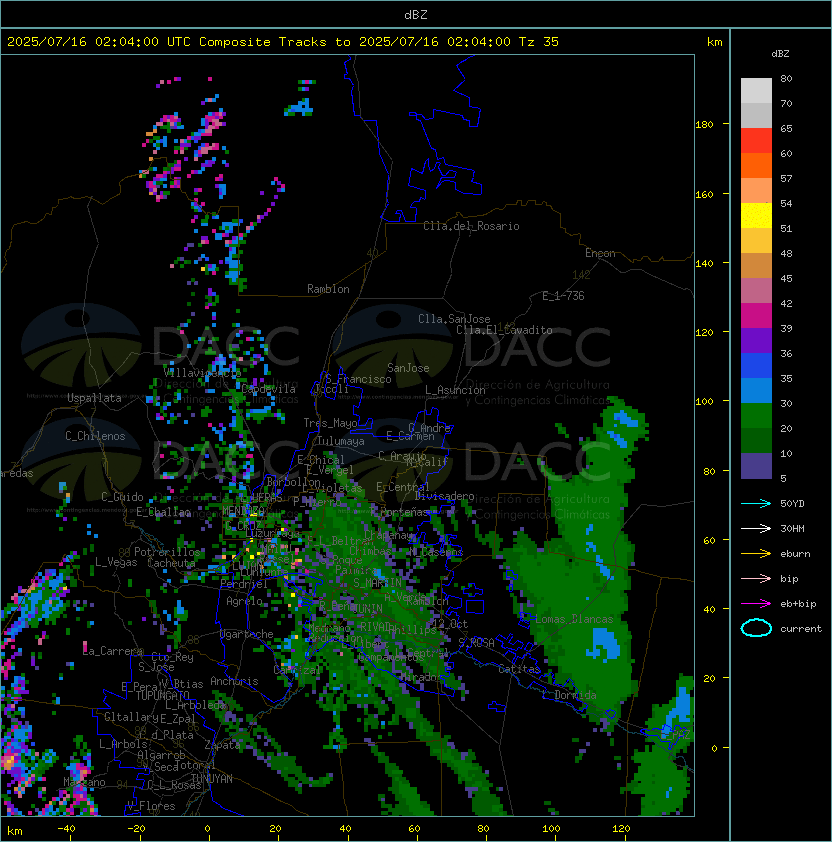Image resolution: width=832 pixels, height=842 pixels.
Task: Select the 'Potrerillos' place label
Action: click(167, 552)
